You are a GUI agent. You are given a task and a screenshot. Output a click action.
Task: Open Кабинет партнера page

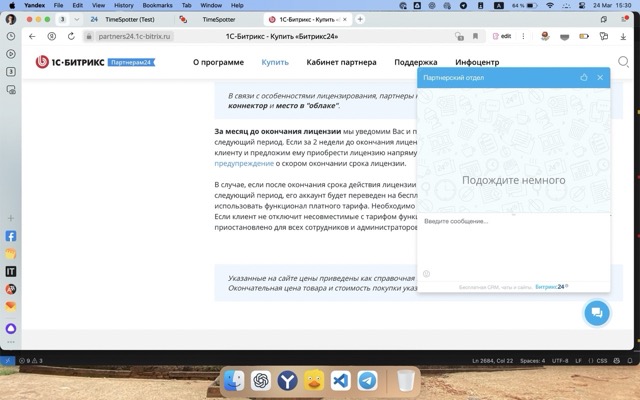(341, 62)
